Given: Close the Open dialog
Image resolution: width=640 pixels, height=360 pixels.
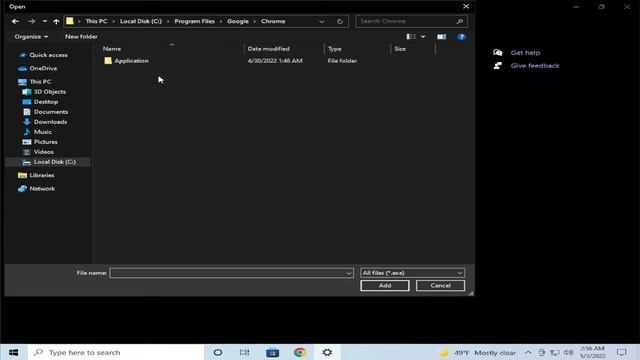Looking at the screenshot, I should tap(466, 7).
